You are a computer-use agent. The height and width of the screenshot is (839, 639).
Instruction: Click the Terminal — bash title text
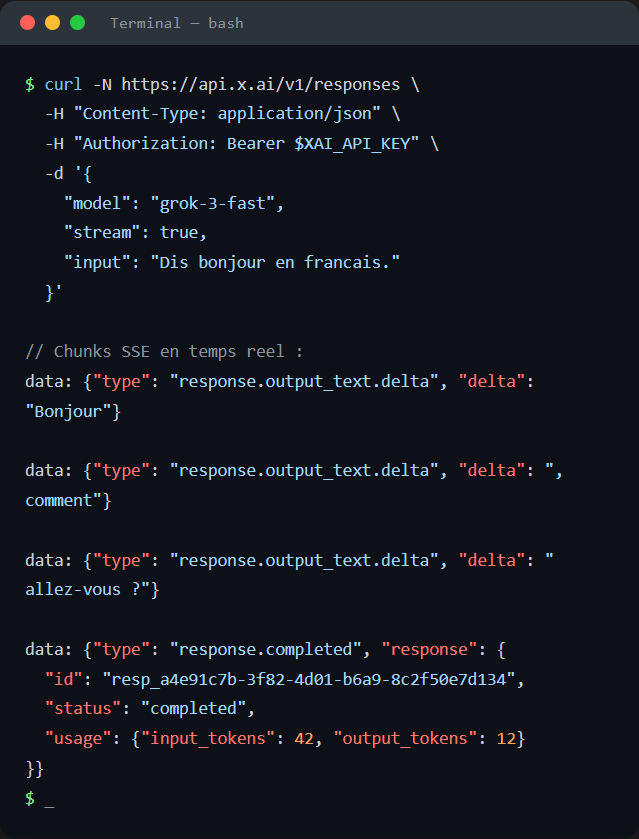177,23
